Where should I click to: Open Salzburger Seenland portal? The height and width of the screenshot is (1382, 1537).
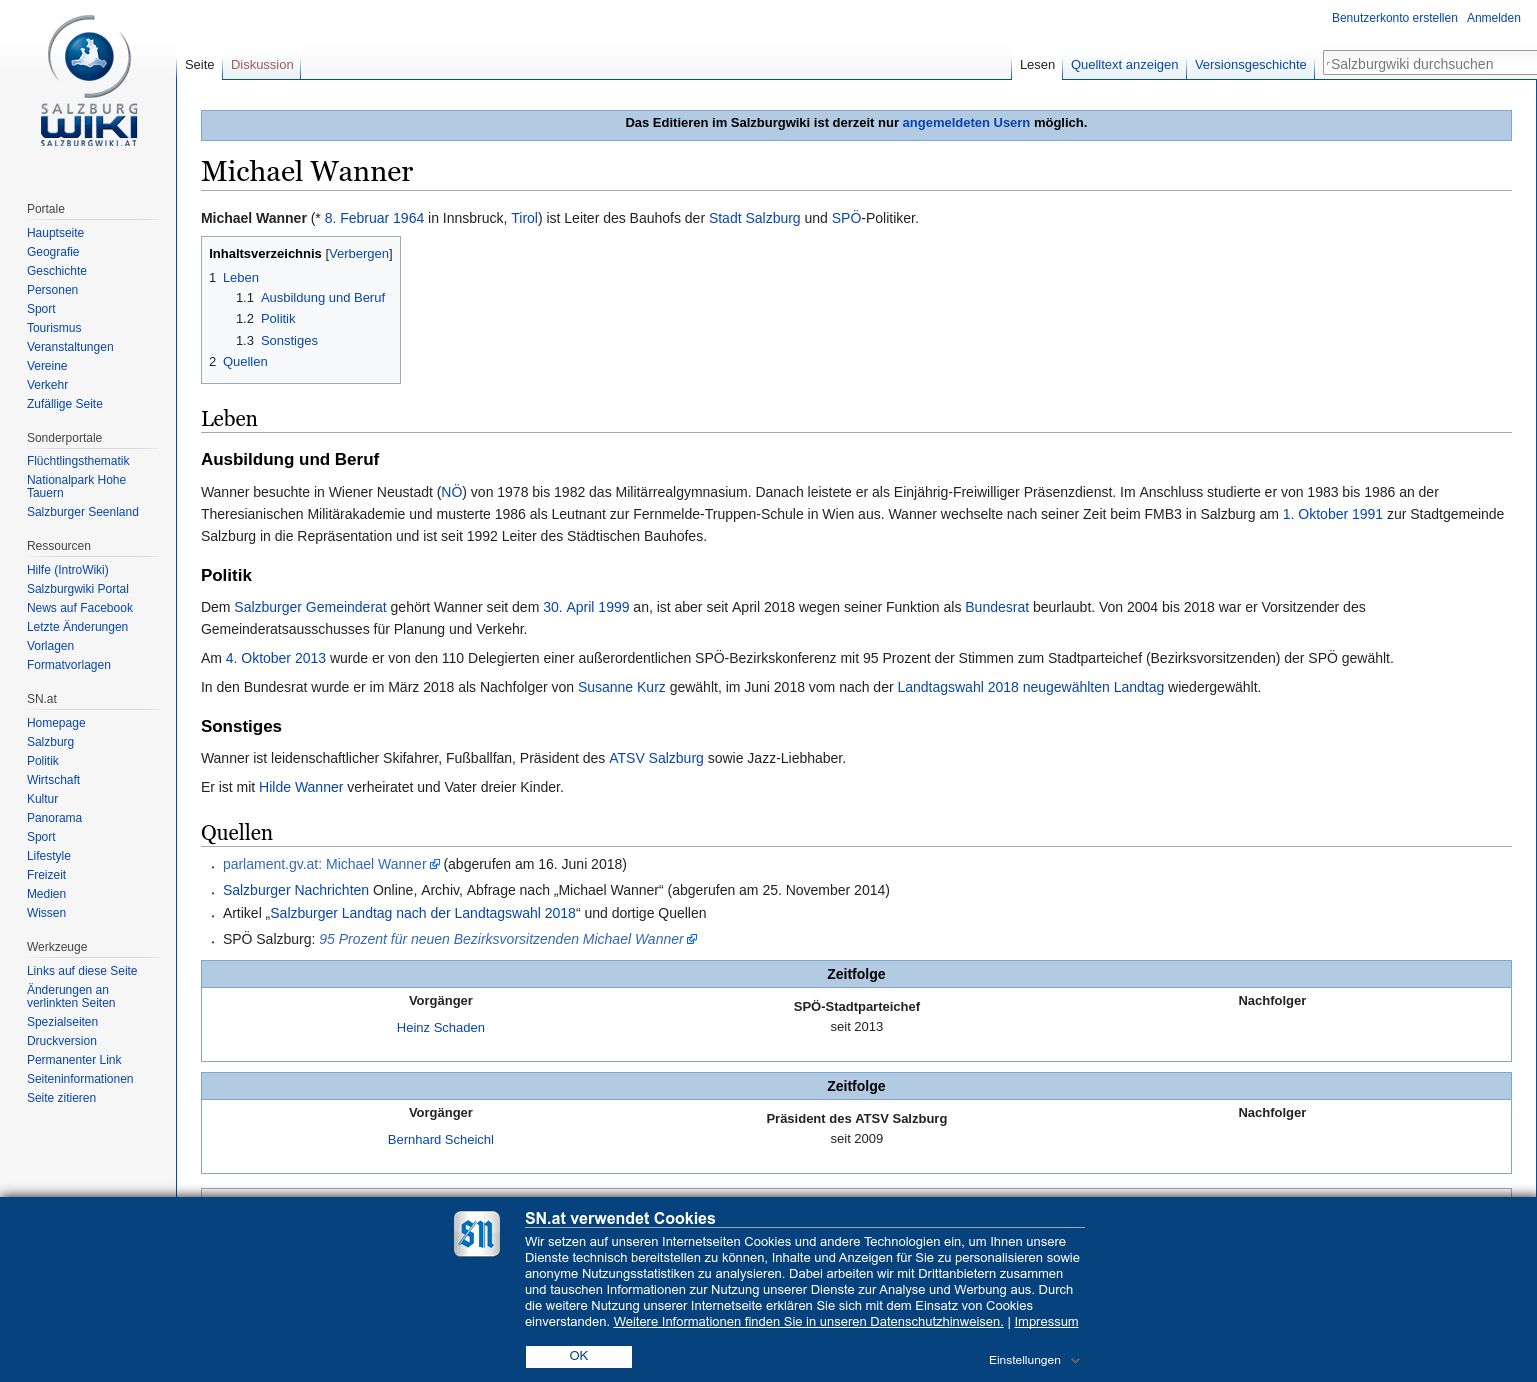coord(83,512)
